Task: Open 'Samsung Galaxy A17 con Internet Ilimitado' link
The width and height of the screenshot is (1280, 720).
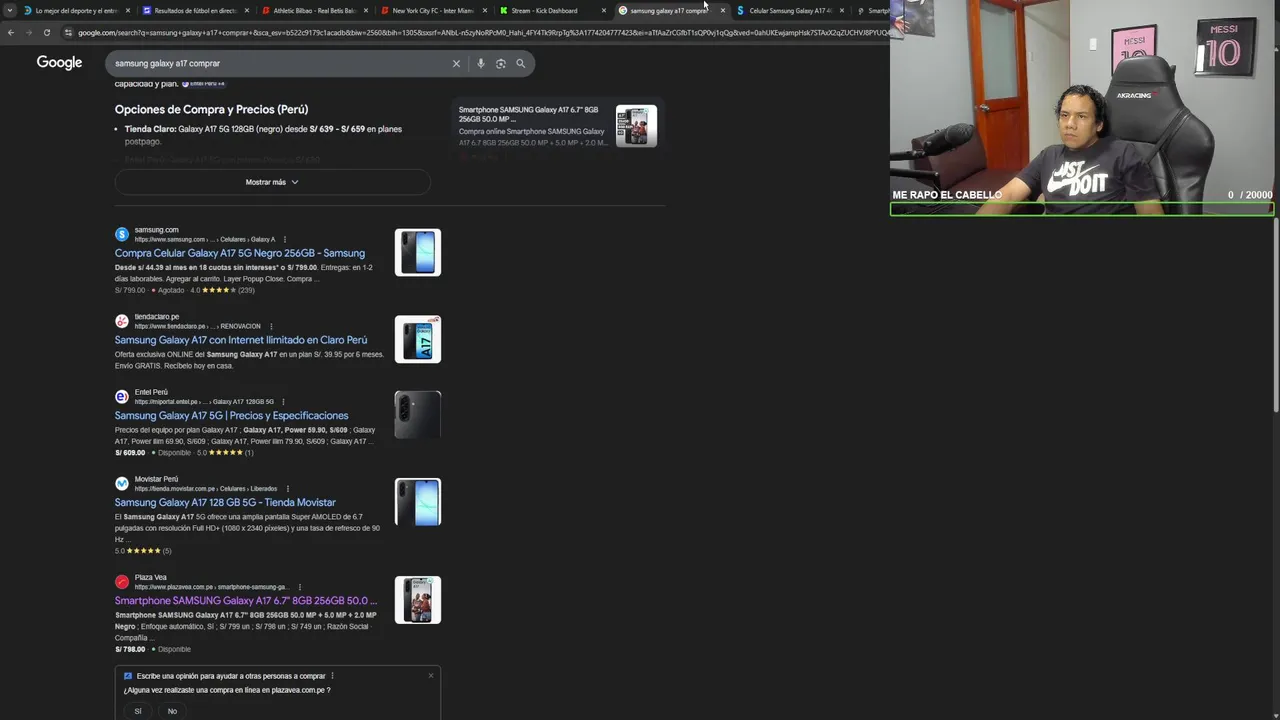Action: pos(241,340)
